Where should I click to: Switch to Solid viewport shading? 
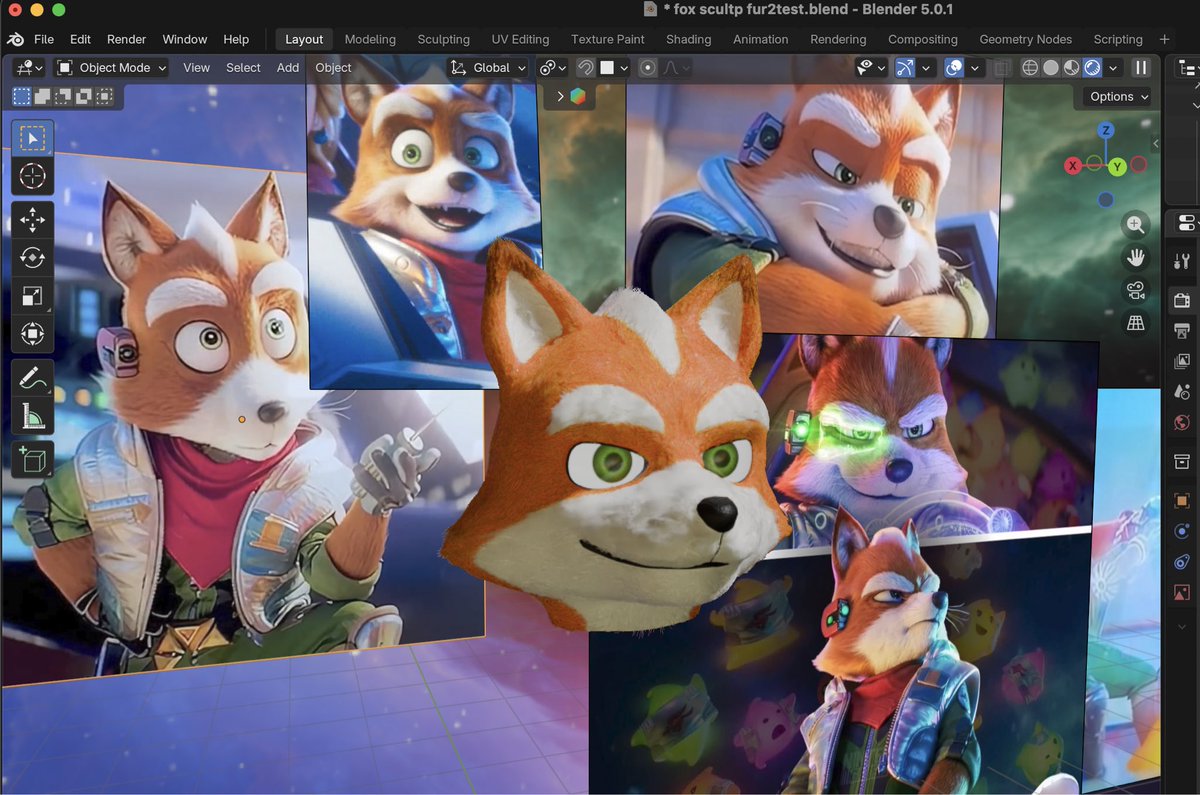coord(1051,68)
